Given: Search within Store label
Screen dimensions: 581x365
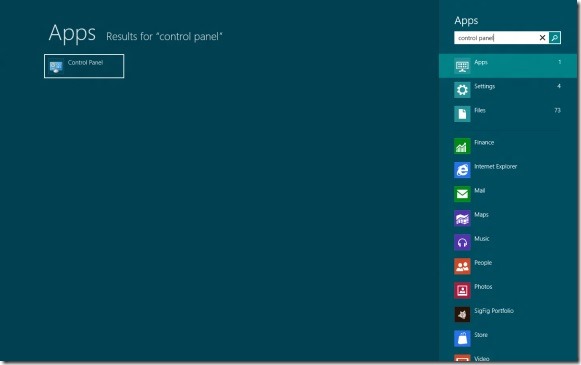Looking at the screenshot, I should [481, 335].
